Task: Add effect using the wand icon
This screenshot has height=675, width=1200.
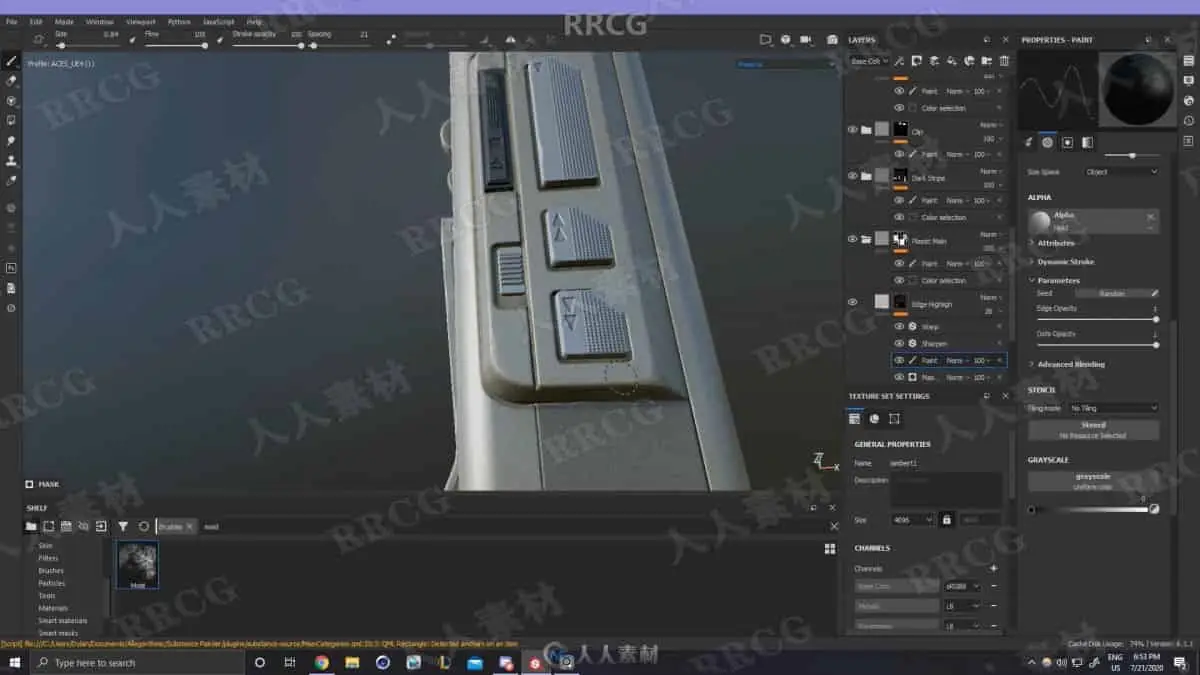Action: 897,61
